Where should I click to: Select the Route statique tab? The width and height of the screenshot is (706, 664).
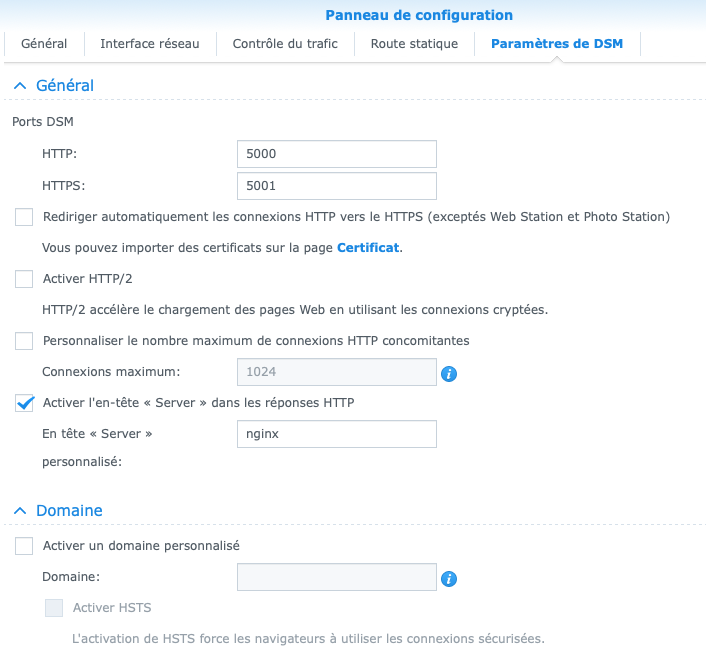pos(414,44)
